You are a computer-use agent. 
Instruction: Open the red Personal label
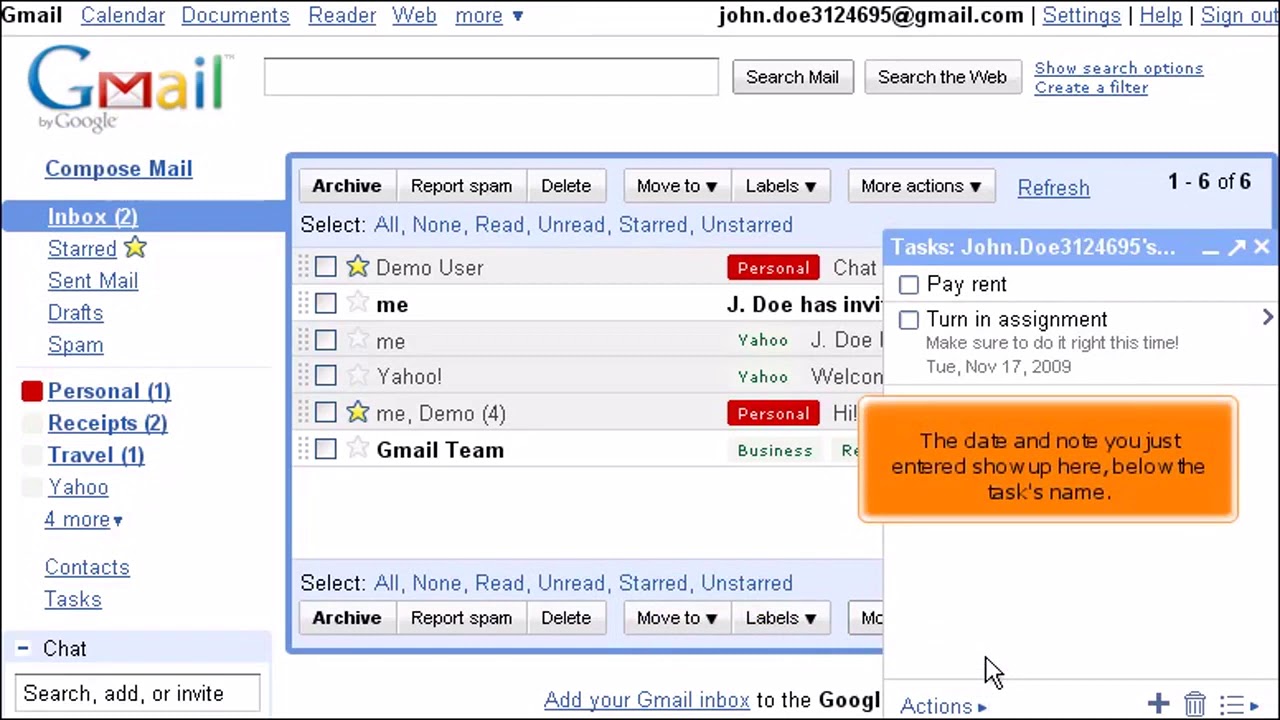tap(109, 391)
